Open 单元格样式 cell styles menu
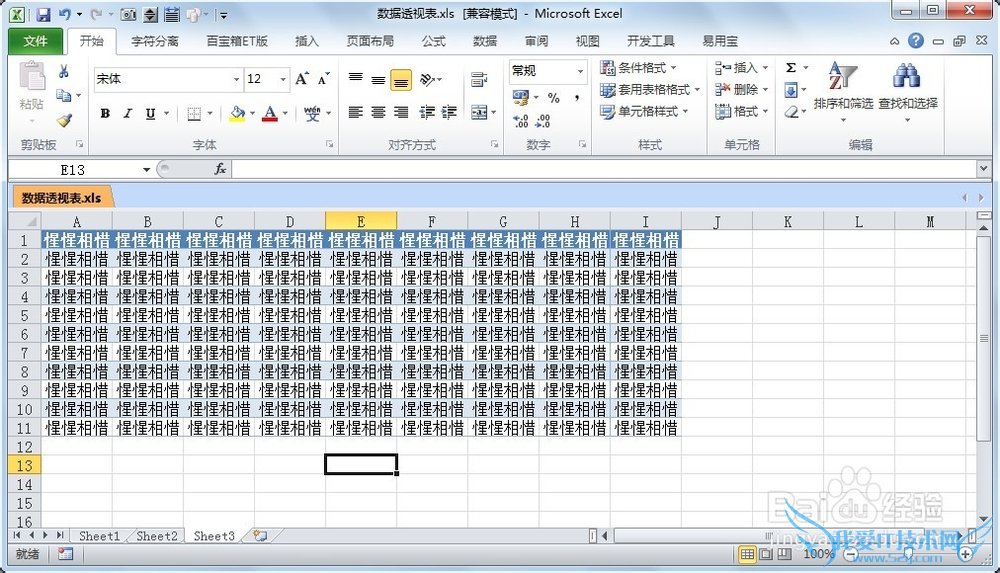The image size is (1000, 573). (x=645, y=112)
